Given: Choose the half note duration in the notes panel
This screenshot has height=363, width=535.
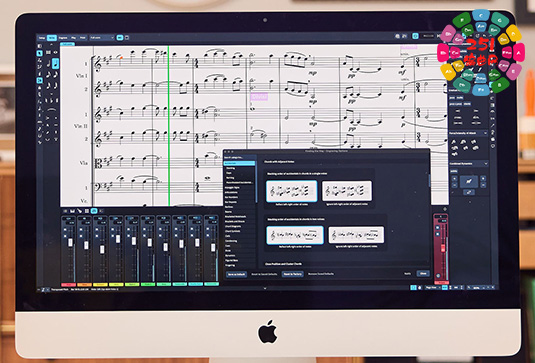Looking at the screenshot, I should 48,64.
